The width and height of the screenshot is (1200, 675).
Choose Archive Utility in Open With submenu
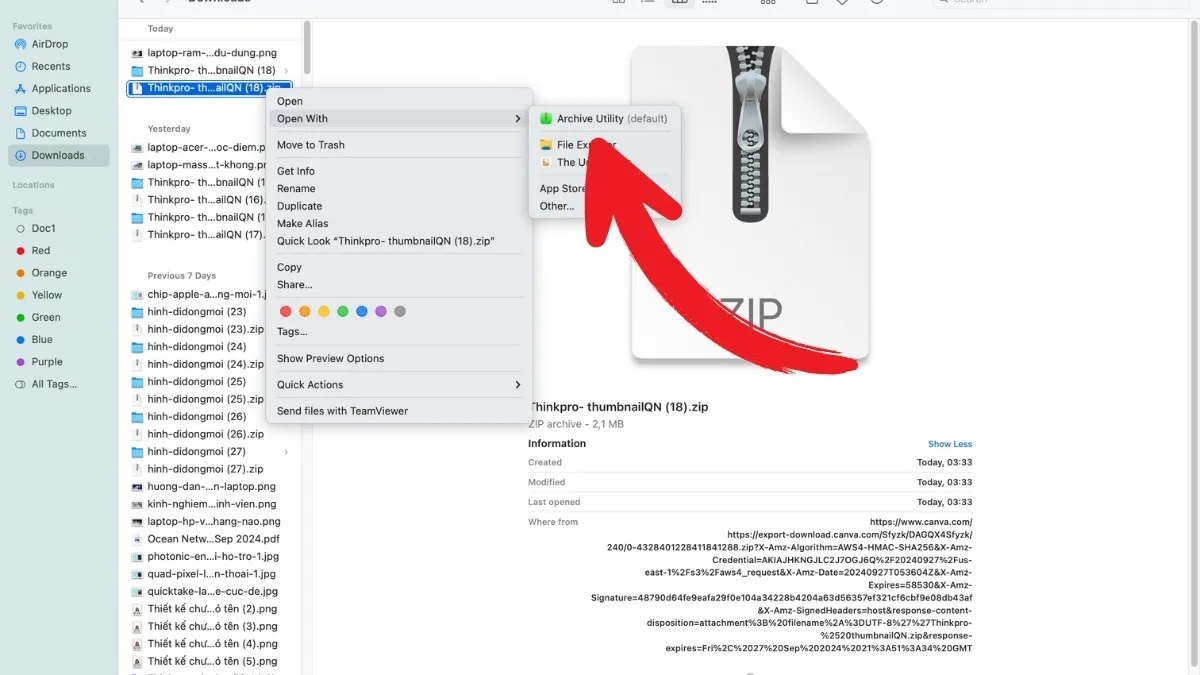[x=603, y=119]
